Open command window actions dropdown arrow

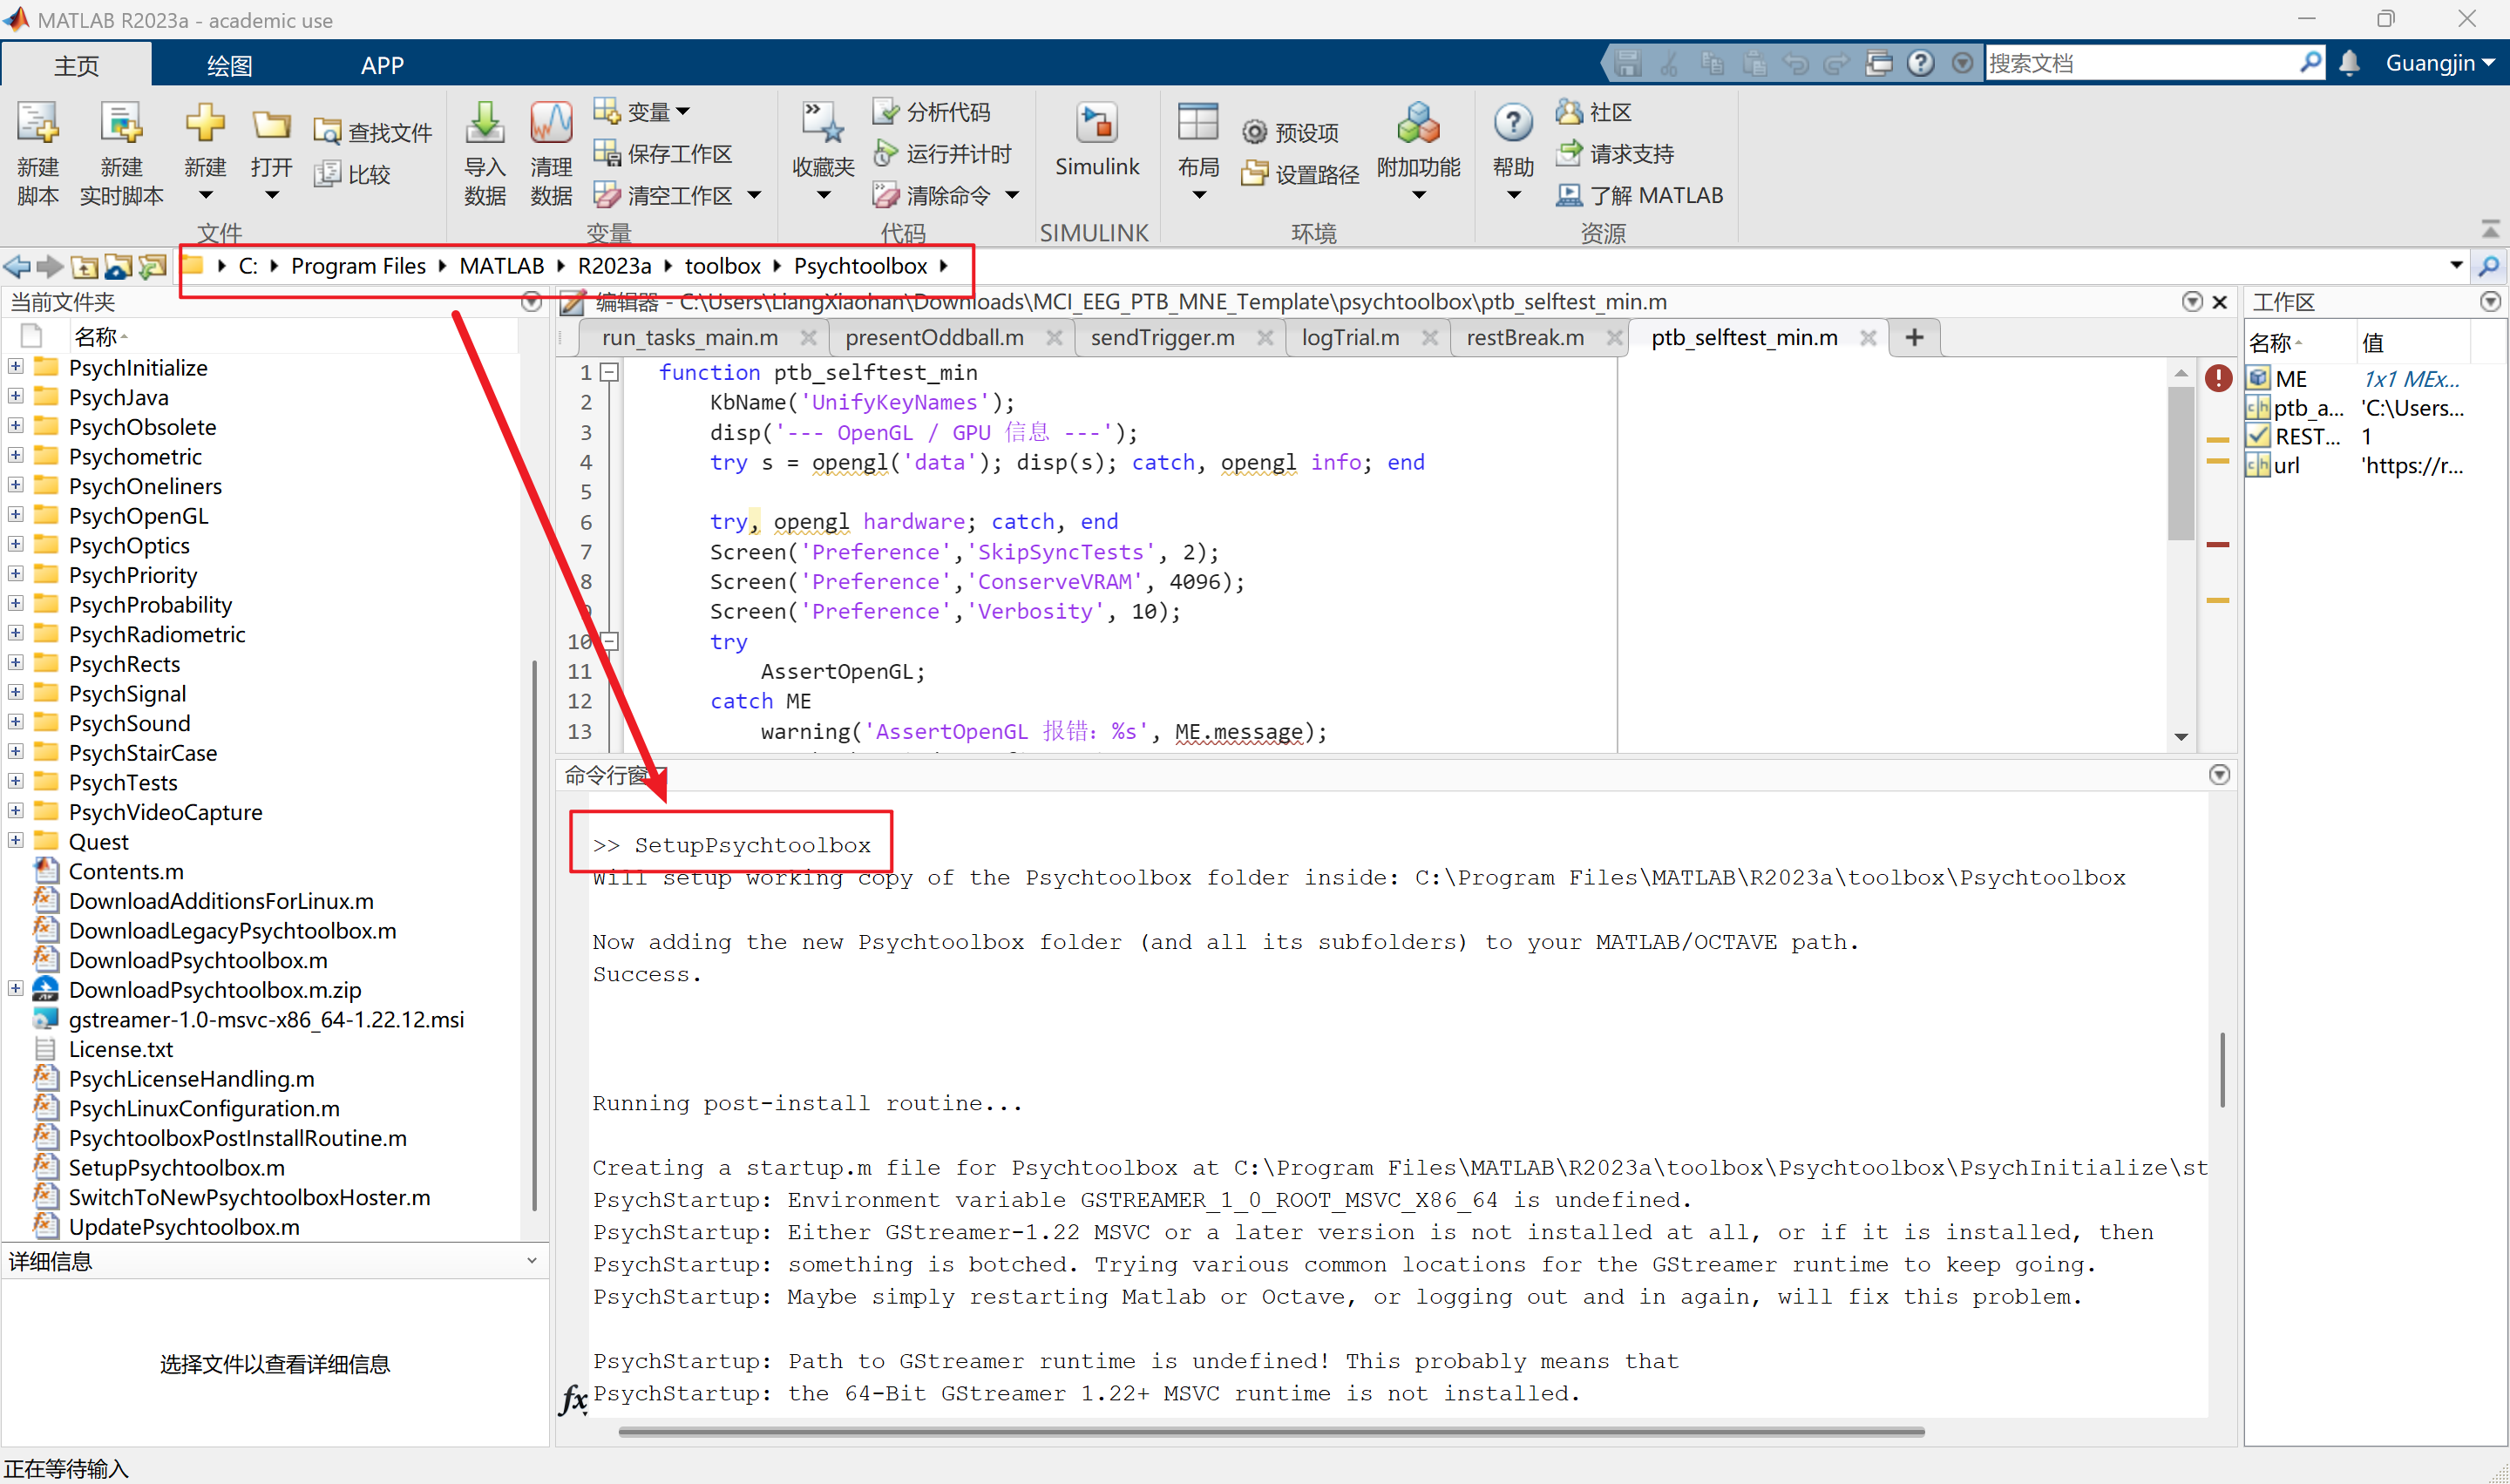2219,775
